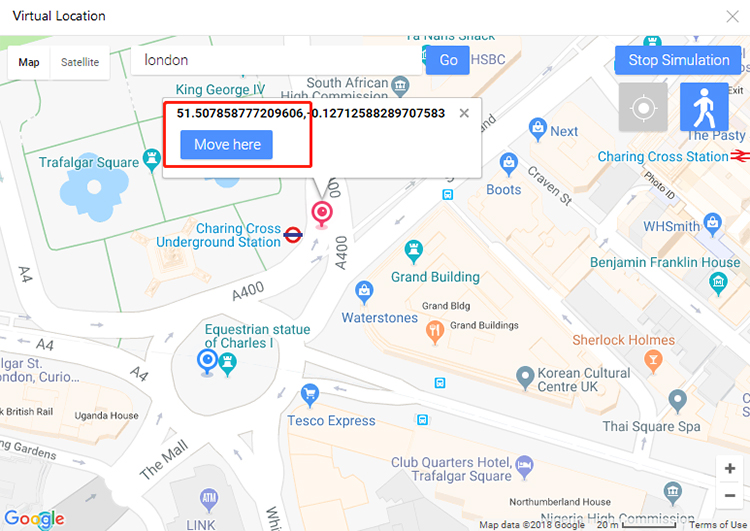The height and width of the screenshot is (531, 750).
Task: Open the Terms of Use link
Action: (x=718, y=525)
